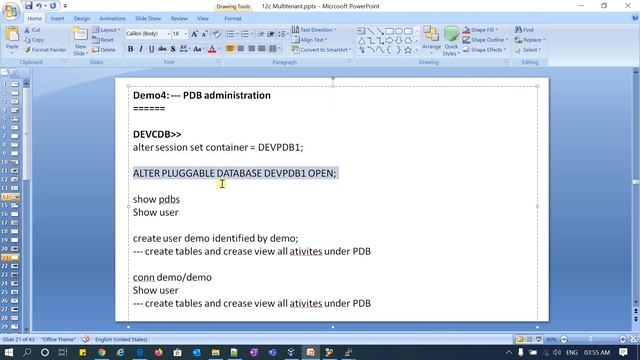Insert a text box shape
Screen dimensions: 640x360
click(361, 31)
